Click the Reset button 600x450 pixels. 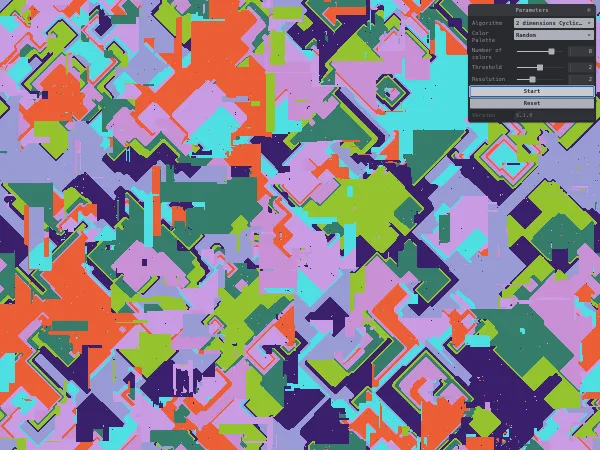click(532, 103)
